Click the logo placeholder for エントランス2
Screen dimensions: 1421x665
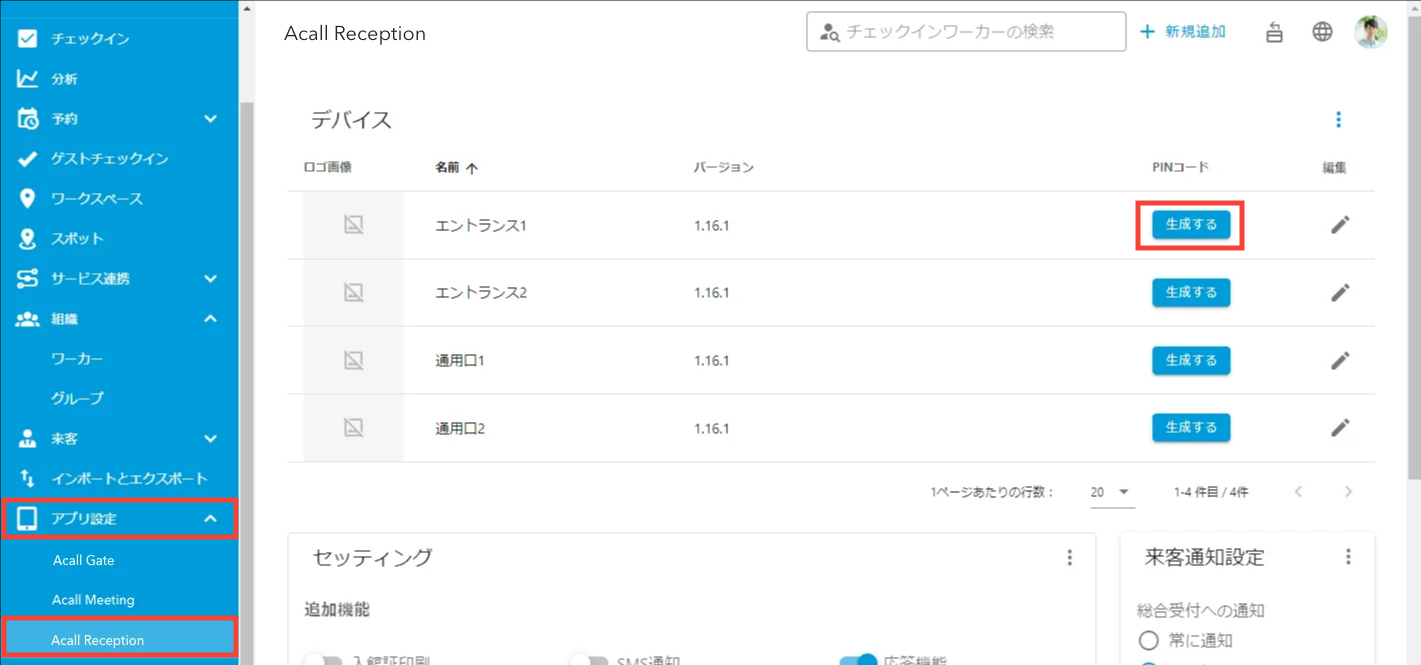[x=353, y=293]
